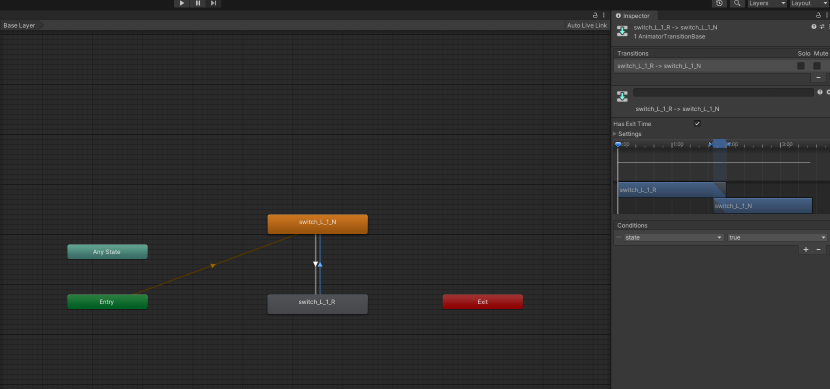Toggle the Inspector panel lock icon
830x389 pixels.
[x=818, y=15]
